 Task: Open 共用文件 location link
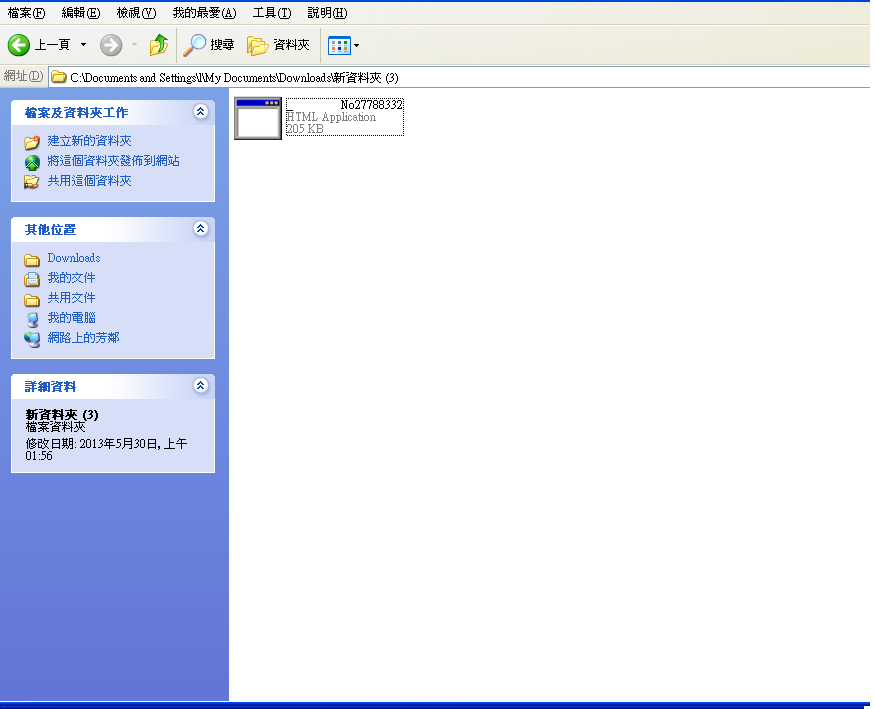point(71,298)
